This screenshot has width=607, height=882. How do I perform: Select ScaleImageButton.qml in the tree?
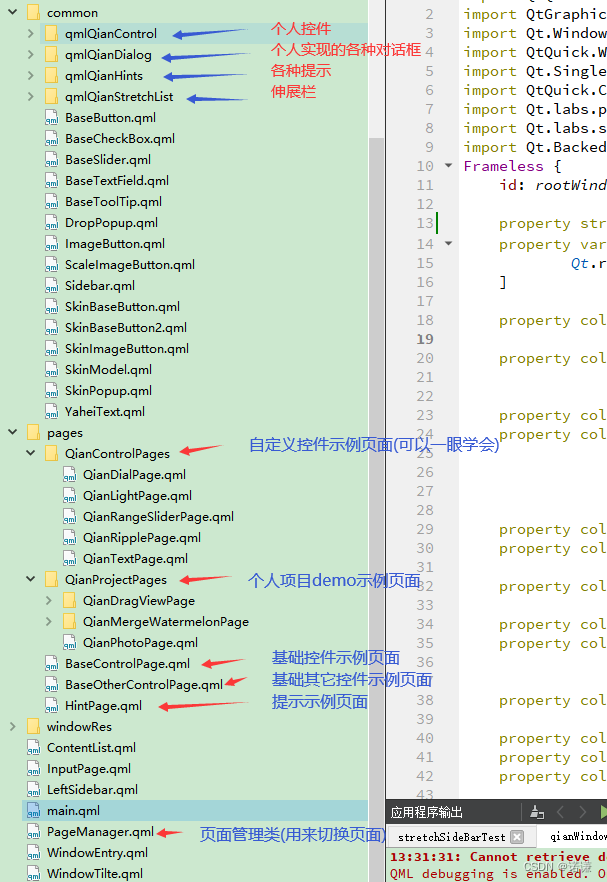(x=130, y=264)
